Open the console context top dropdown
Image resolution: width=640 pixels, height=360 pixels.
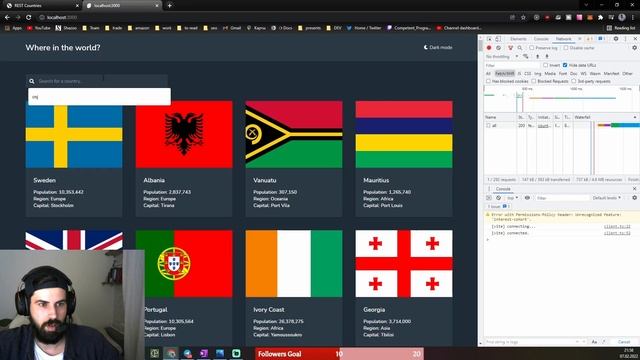pyautogui.click(x=513, y=198)
